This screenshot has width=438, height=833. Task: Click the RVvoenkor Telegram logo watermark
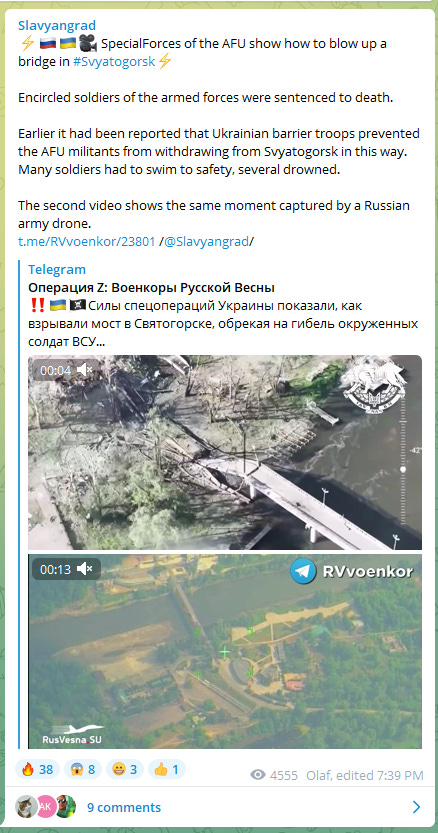point(303,572)
